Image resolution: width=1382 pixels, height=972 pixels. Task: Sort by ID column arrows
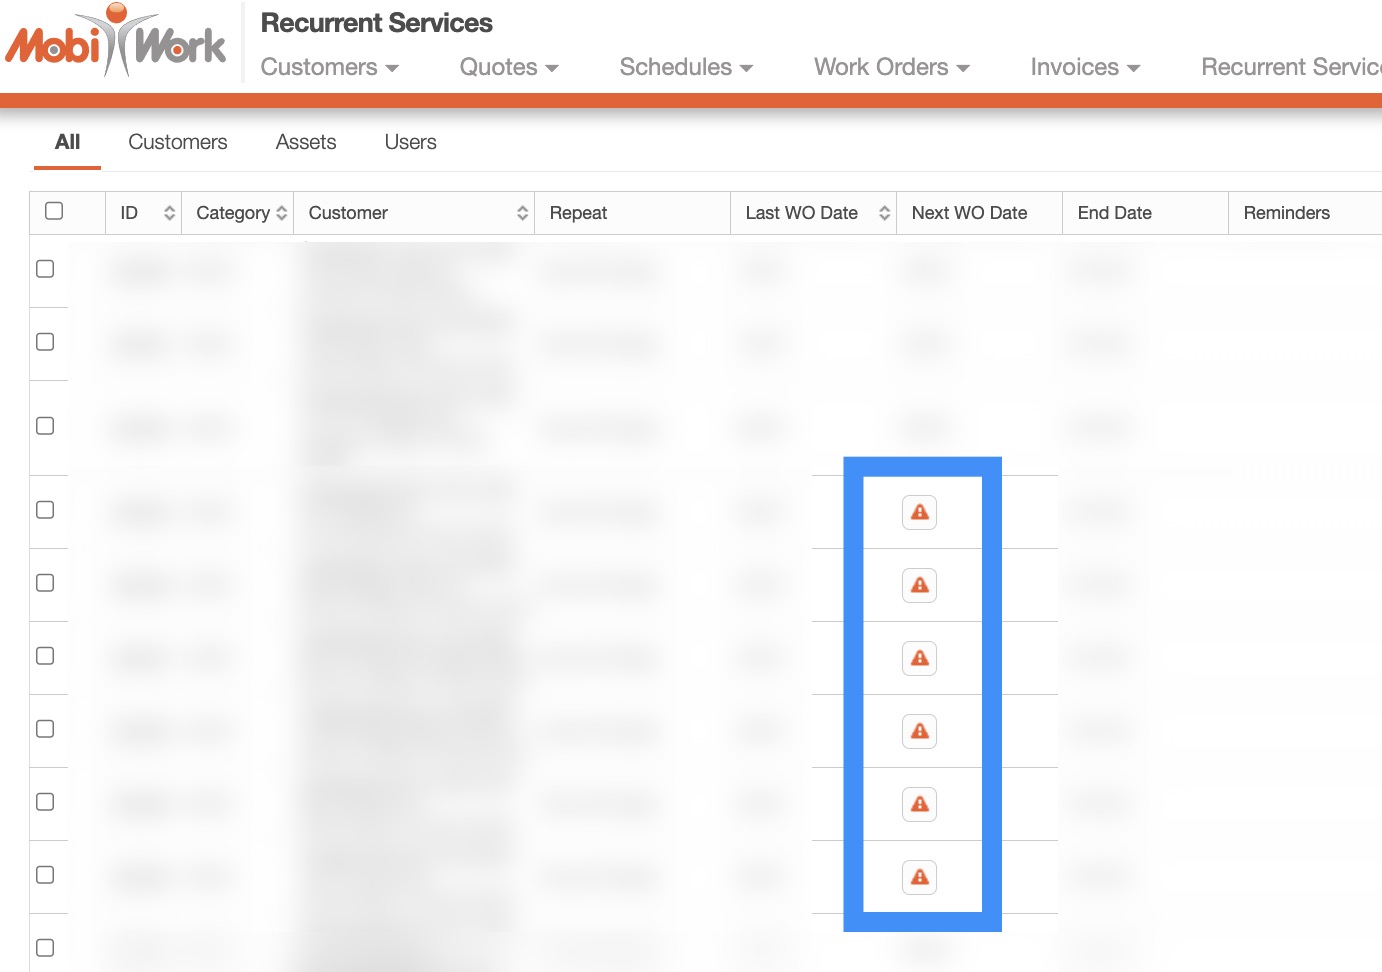point(169,213)
